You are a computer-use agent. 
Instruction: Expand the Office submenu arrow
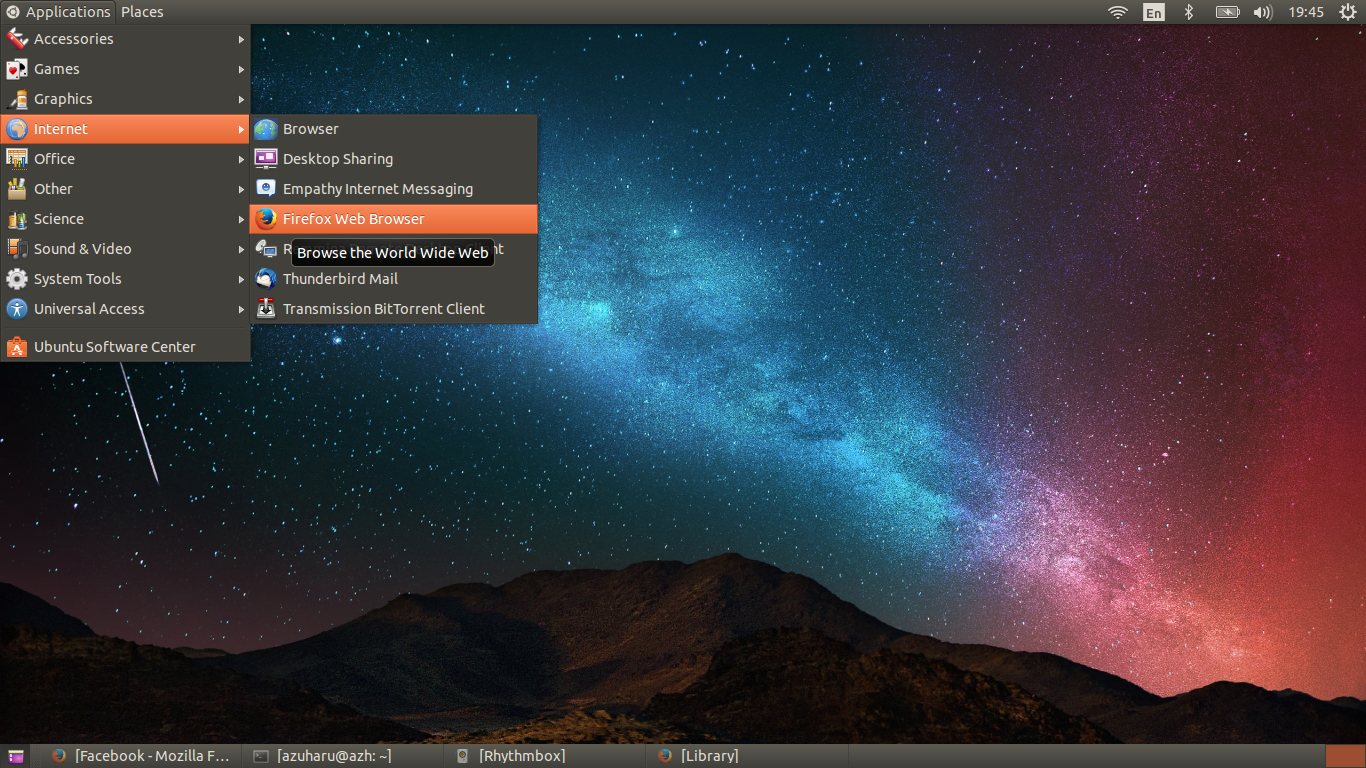(x=241, y=159)
